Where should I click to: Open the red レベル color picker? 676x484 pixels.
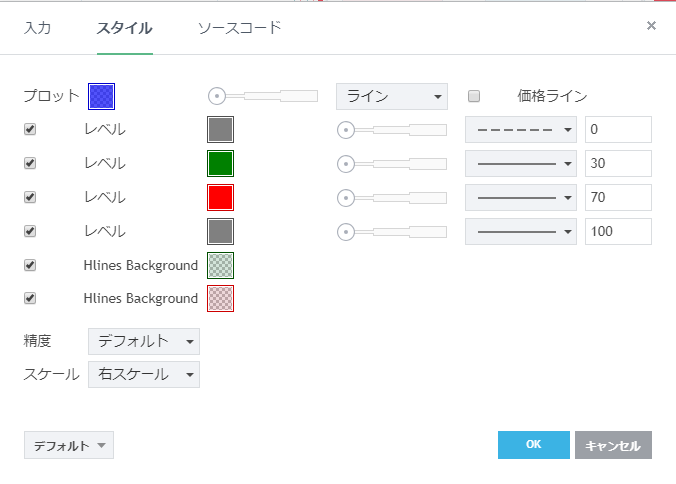(x=220, y=197)
